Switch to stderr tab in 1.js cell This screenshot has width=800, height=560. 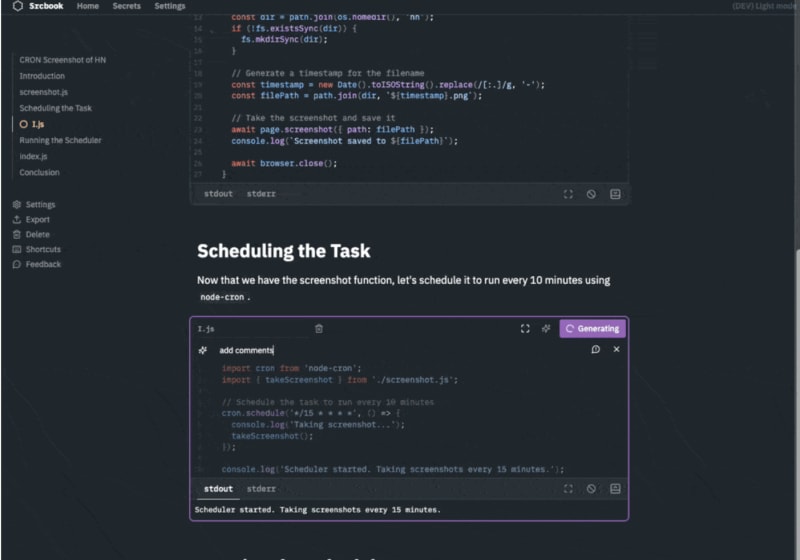coord(261,489)
